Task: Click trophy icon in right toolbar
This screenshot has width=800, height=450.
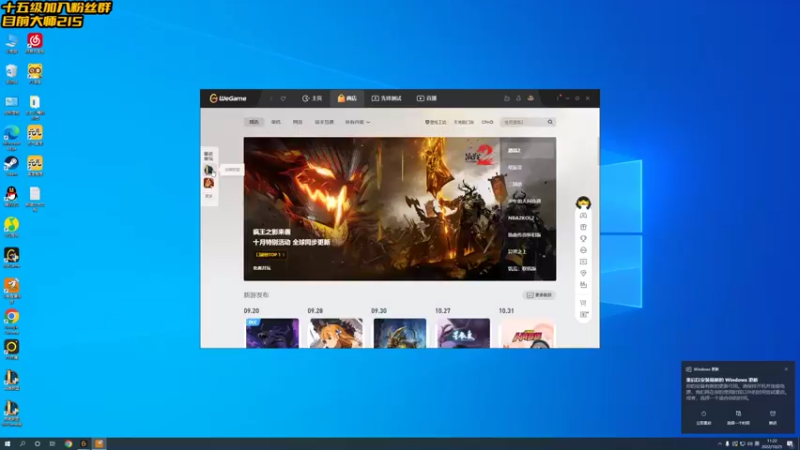Action: pos(583,239)
